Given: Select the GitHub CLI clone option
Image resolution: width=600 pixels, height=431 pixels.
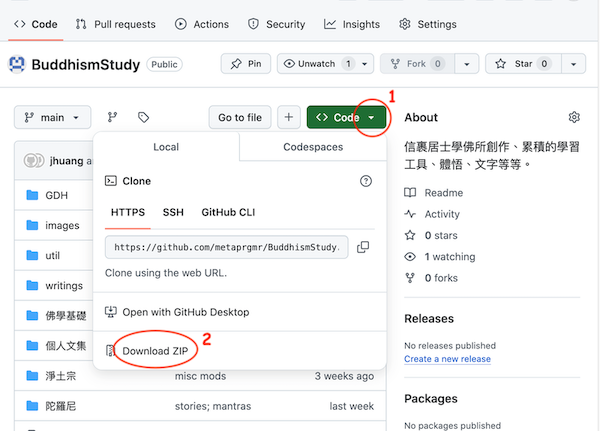Looking at the screenshot, I should click(228, 212).
